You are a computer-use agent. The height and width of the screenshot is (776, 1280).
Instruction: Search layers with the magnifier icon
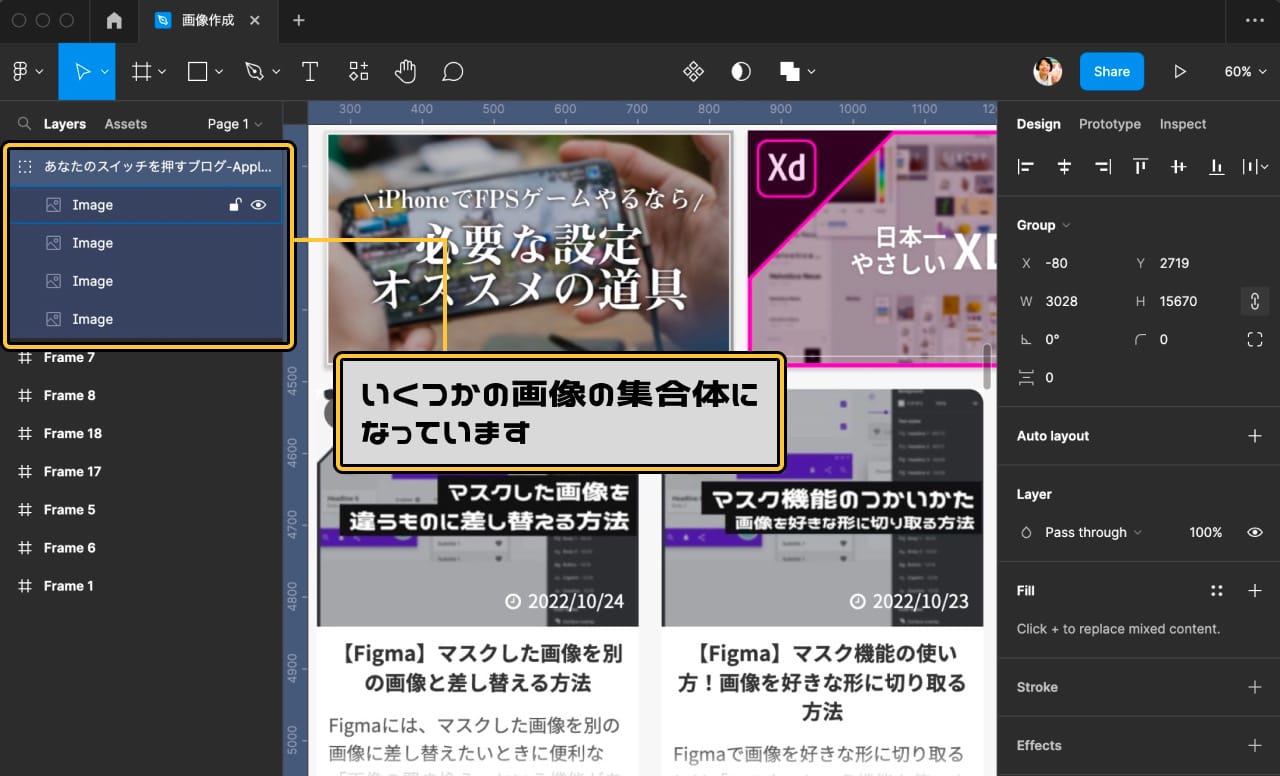tap(24, 124)
